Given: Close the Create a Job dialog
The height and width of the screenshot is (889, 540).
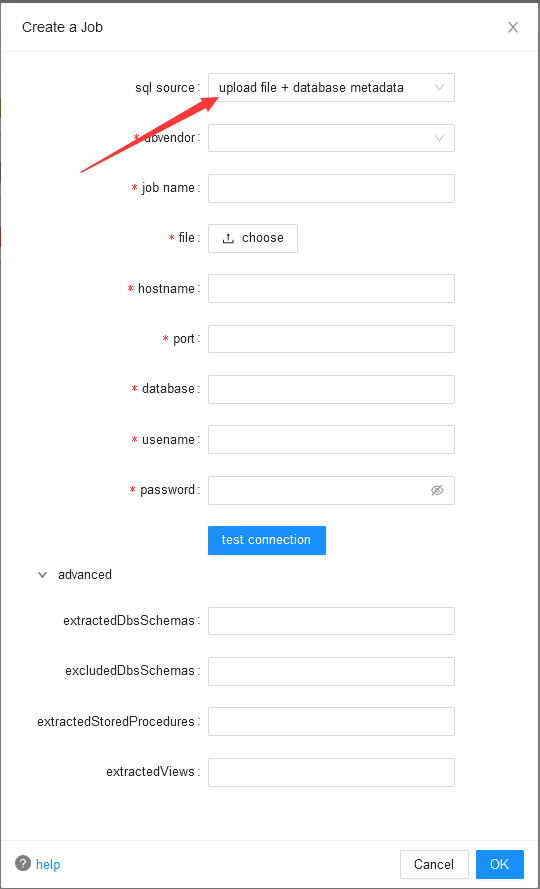Looking at the screenshot, I should click(x=513, y=27).
